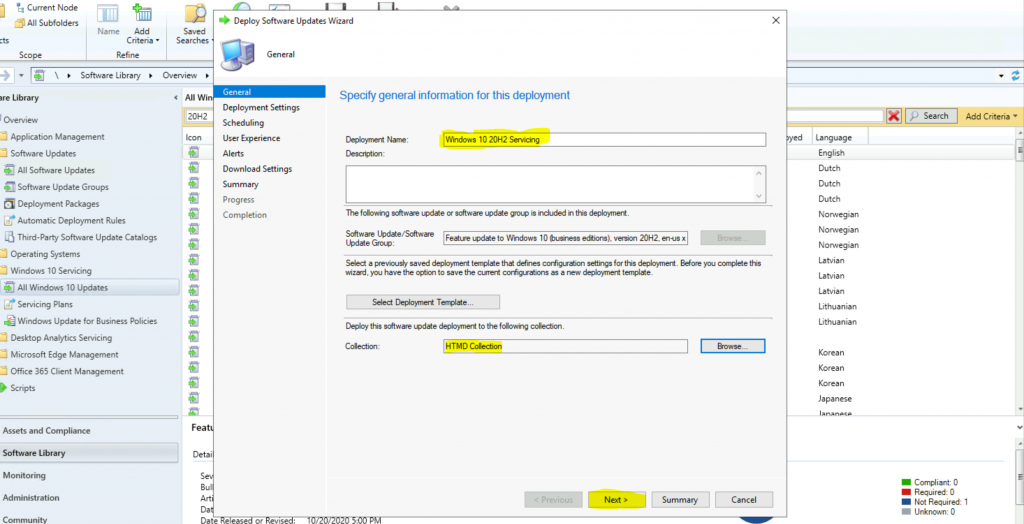Open the address bar history dropdown arrow
The height and width of the screenshot is (524, 1024).
[1002, 76]
